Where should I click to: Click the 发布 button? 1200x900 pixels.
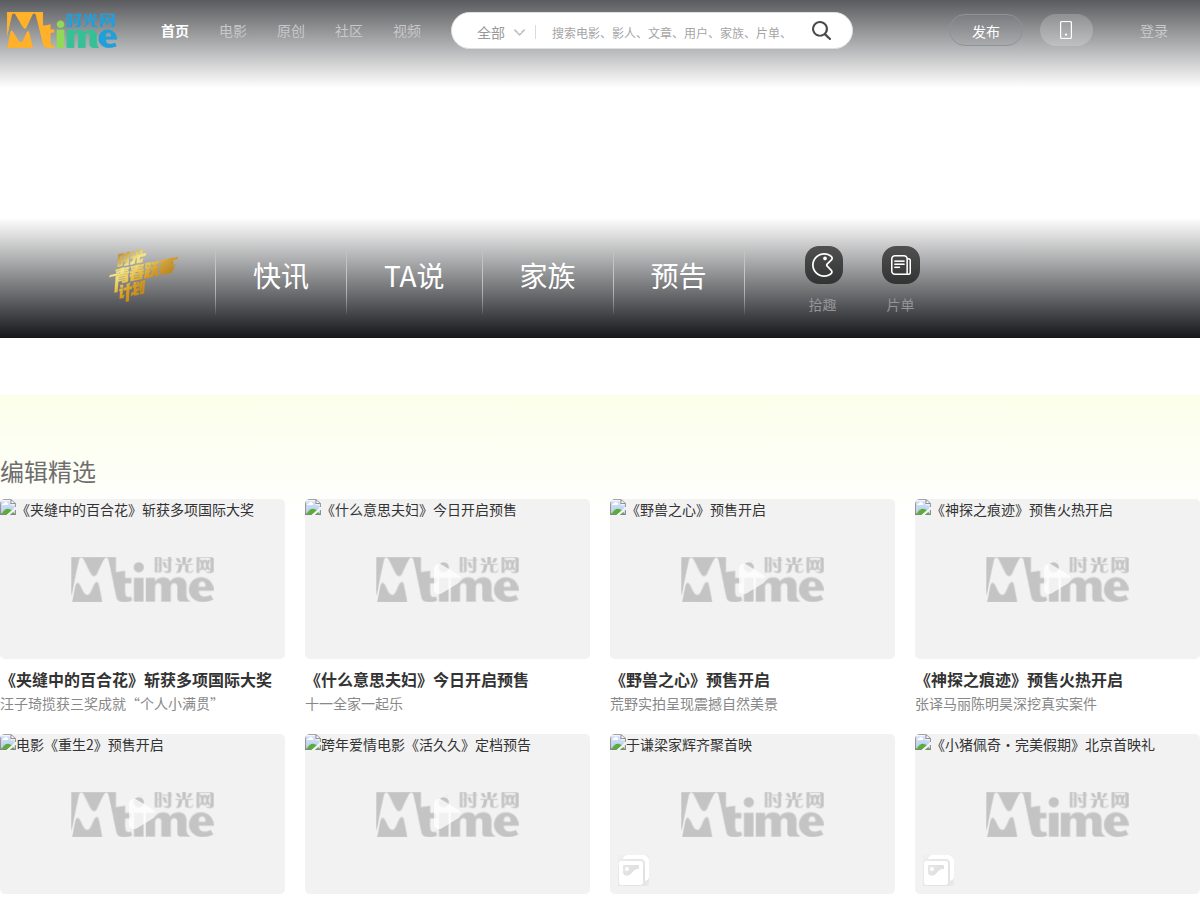pos(986,31)
